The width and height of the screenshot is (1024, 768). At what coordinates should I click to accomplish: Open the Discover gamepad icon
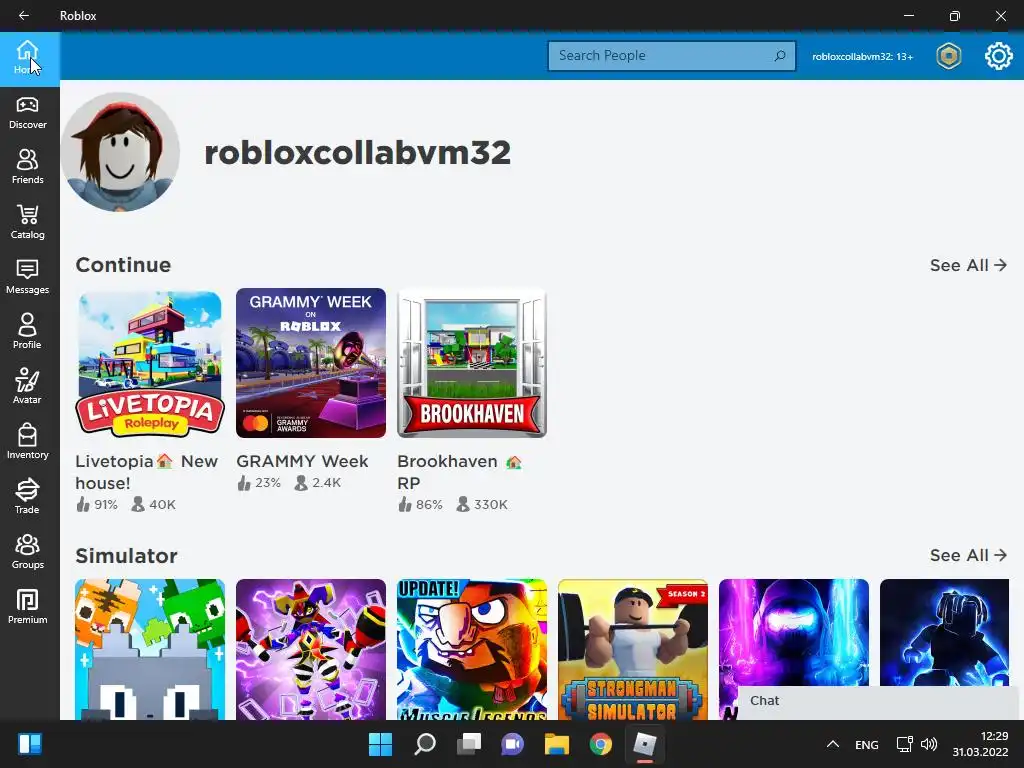pos(27,113)
